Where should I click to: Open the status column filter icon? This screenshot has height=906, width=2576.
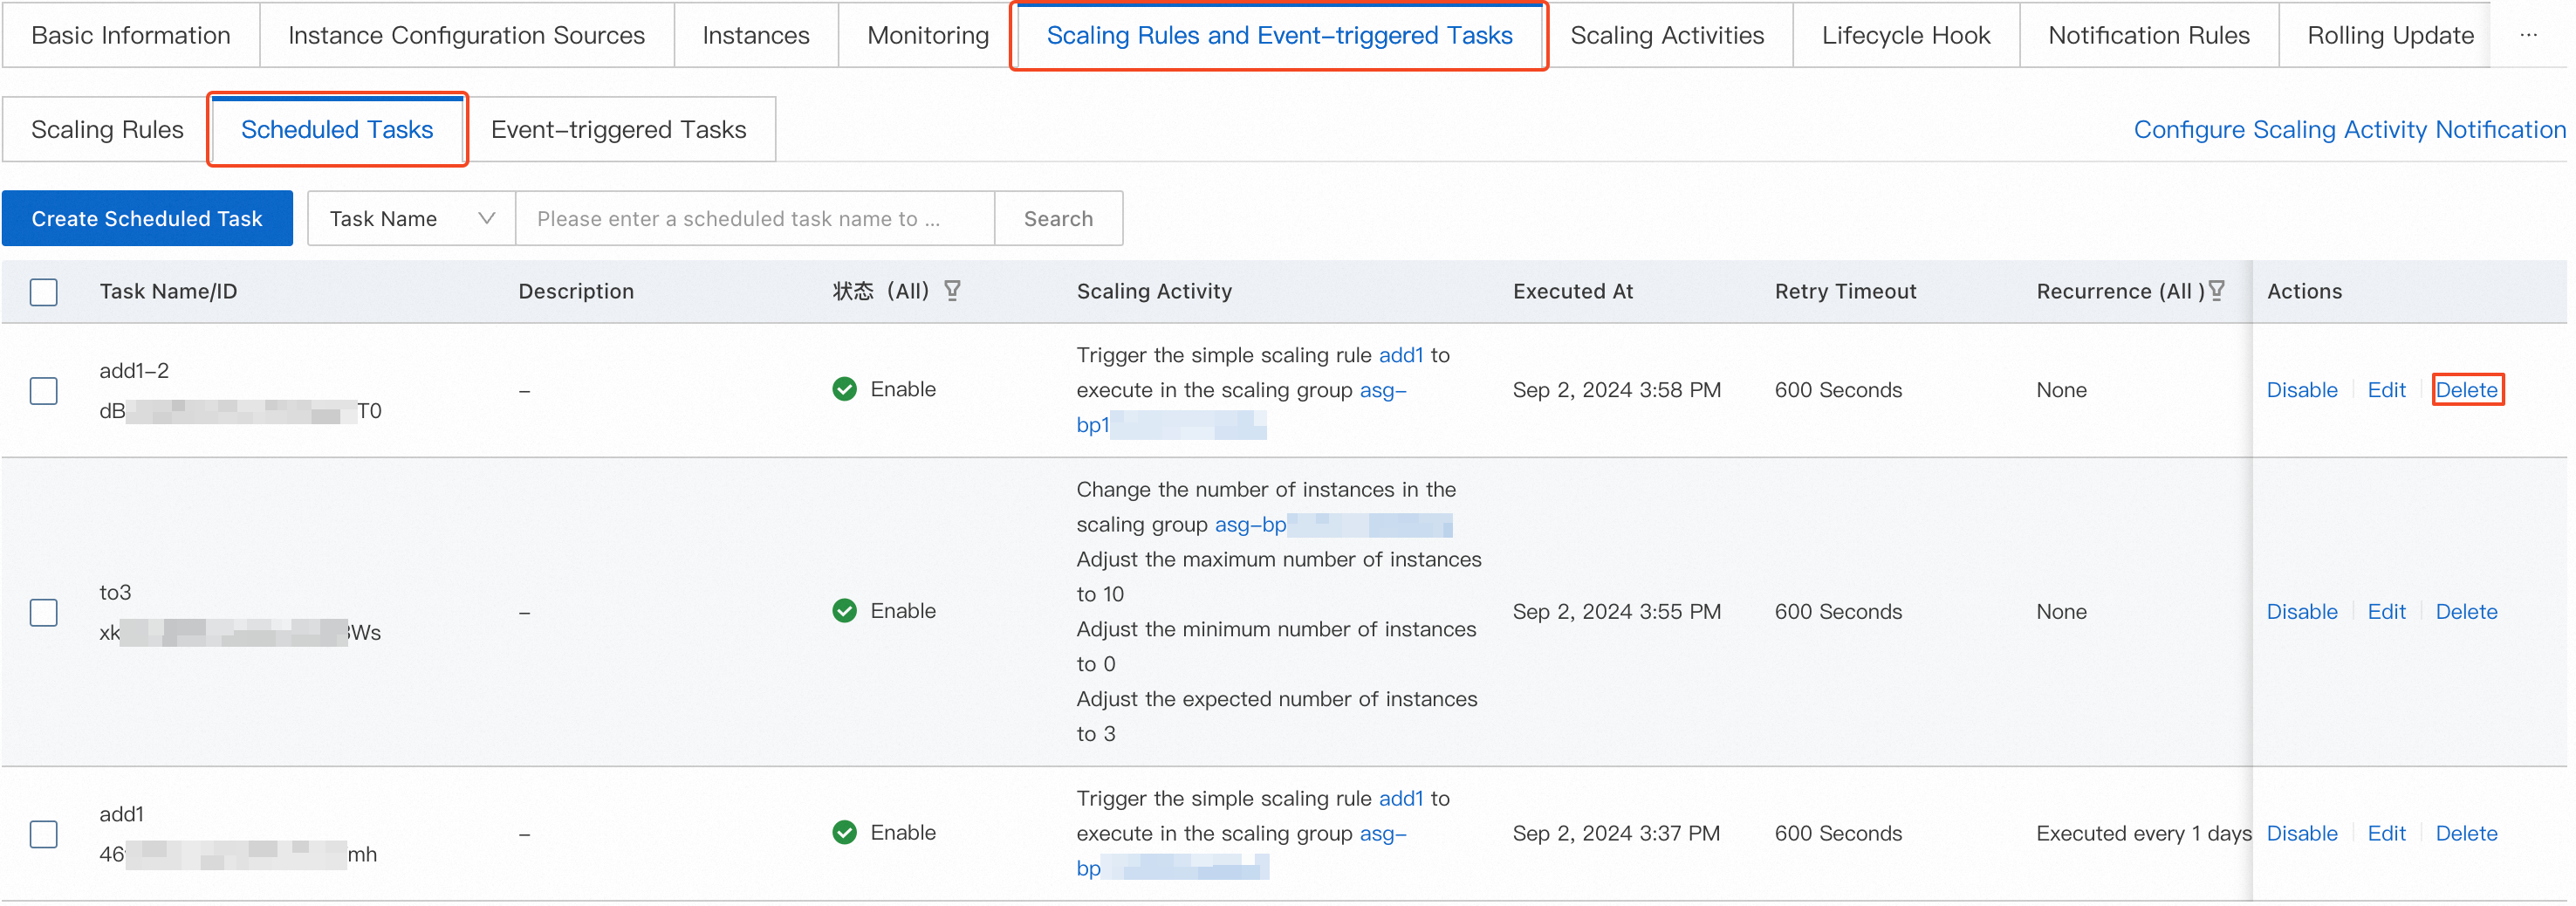coord(952,291)
